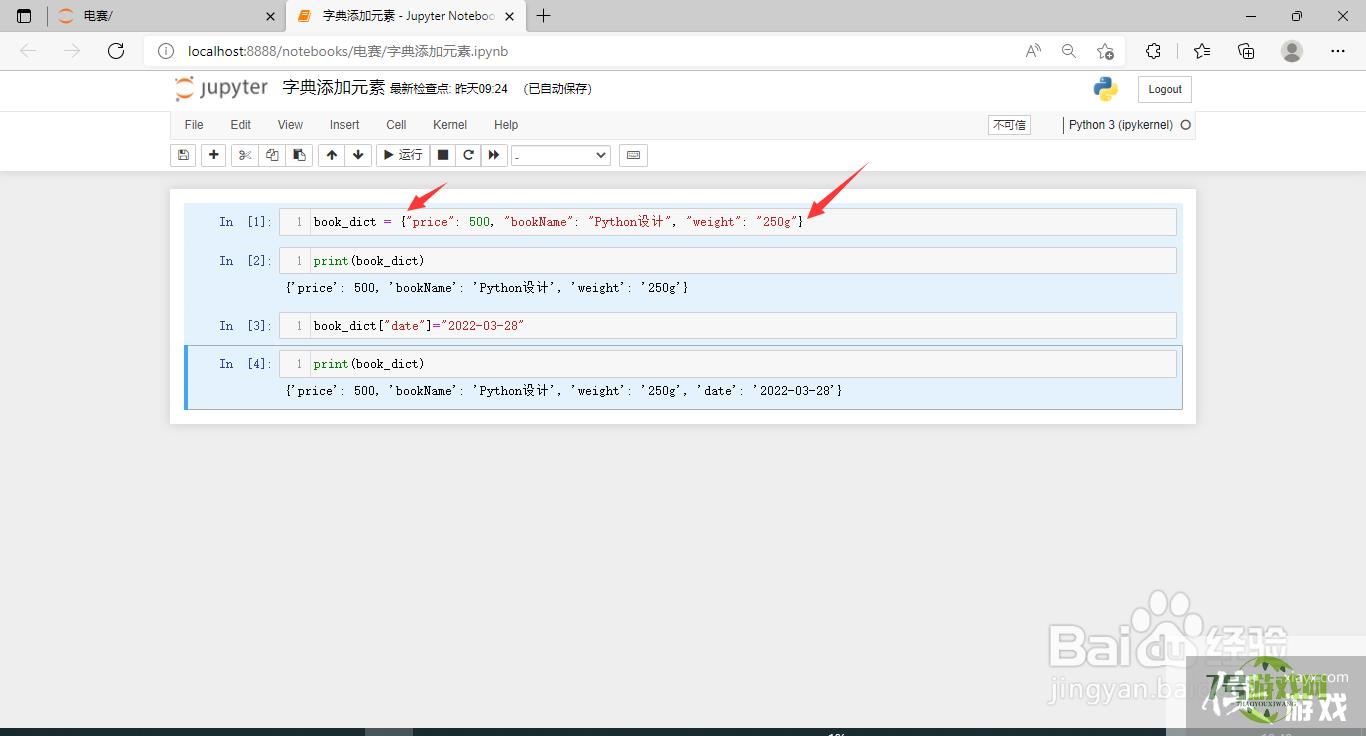This screenshot has width=1366, height=736.
Task: Open the Collections icon
Action: [1246, 51]
